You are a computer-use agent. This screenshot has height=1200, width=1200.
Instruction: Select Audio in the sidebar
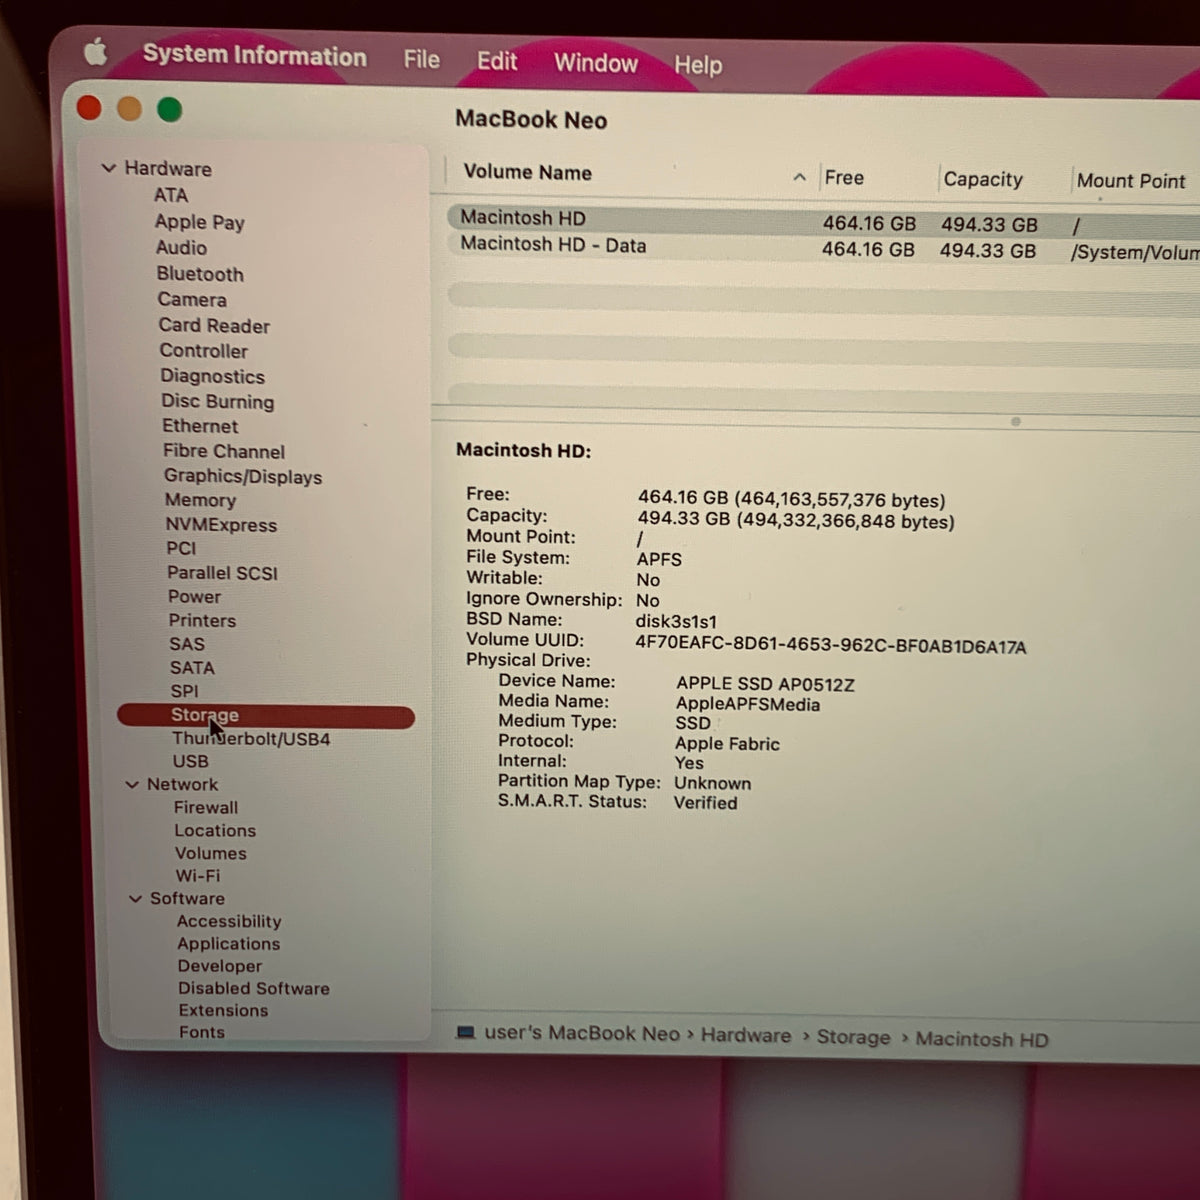coord(181,248)
